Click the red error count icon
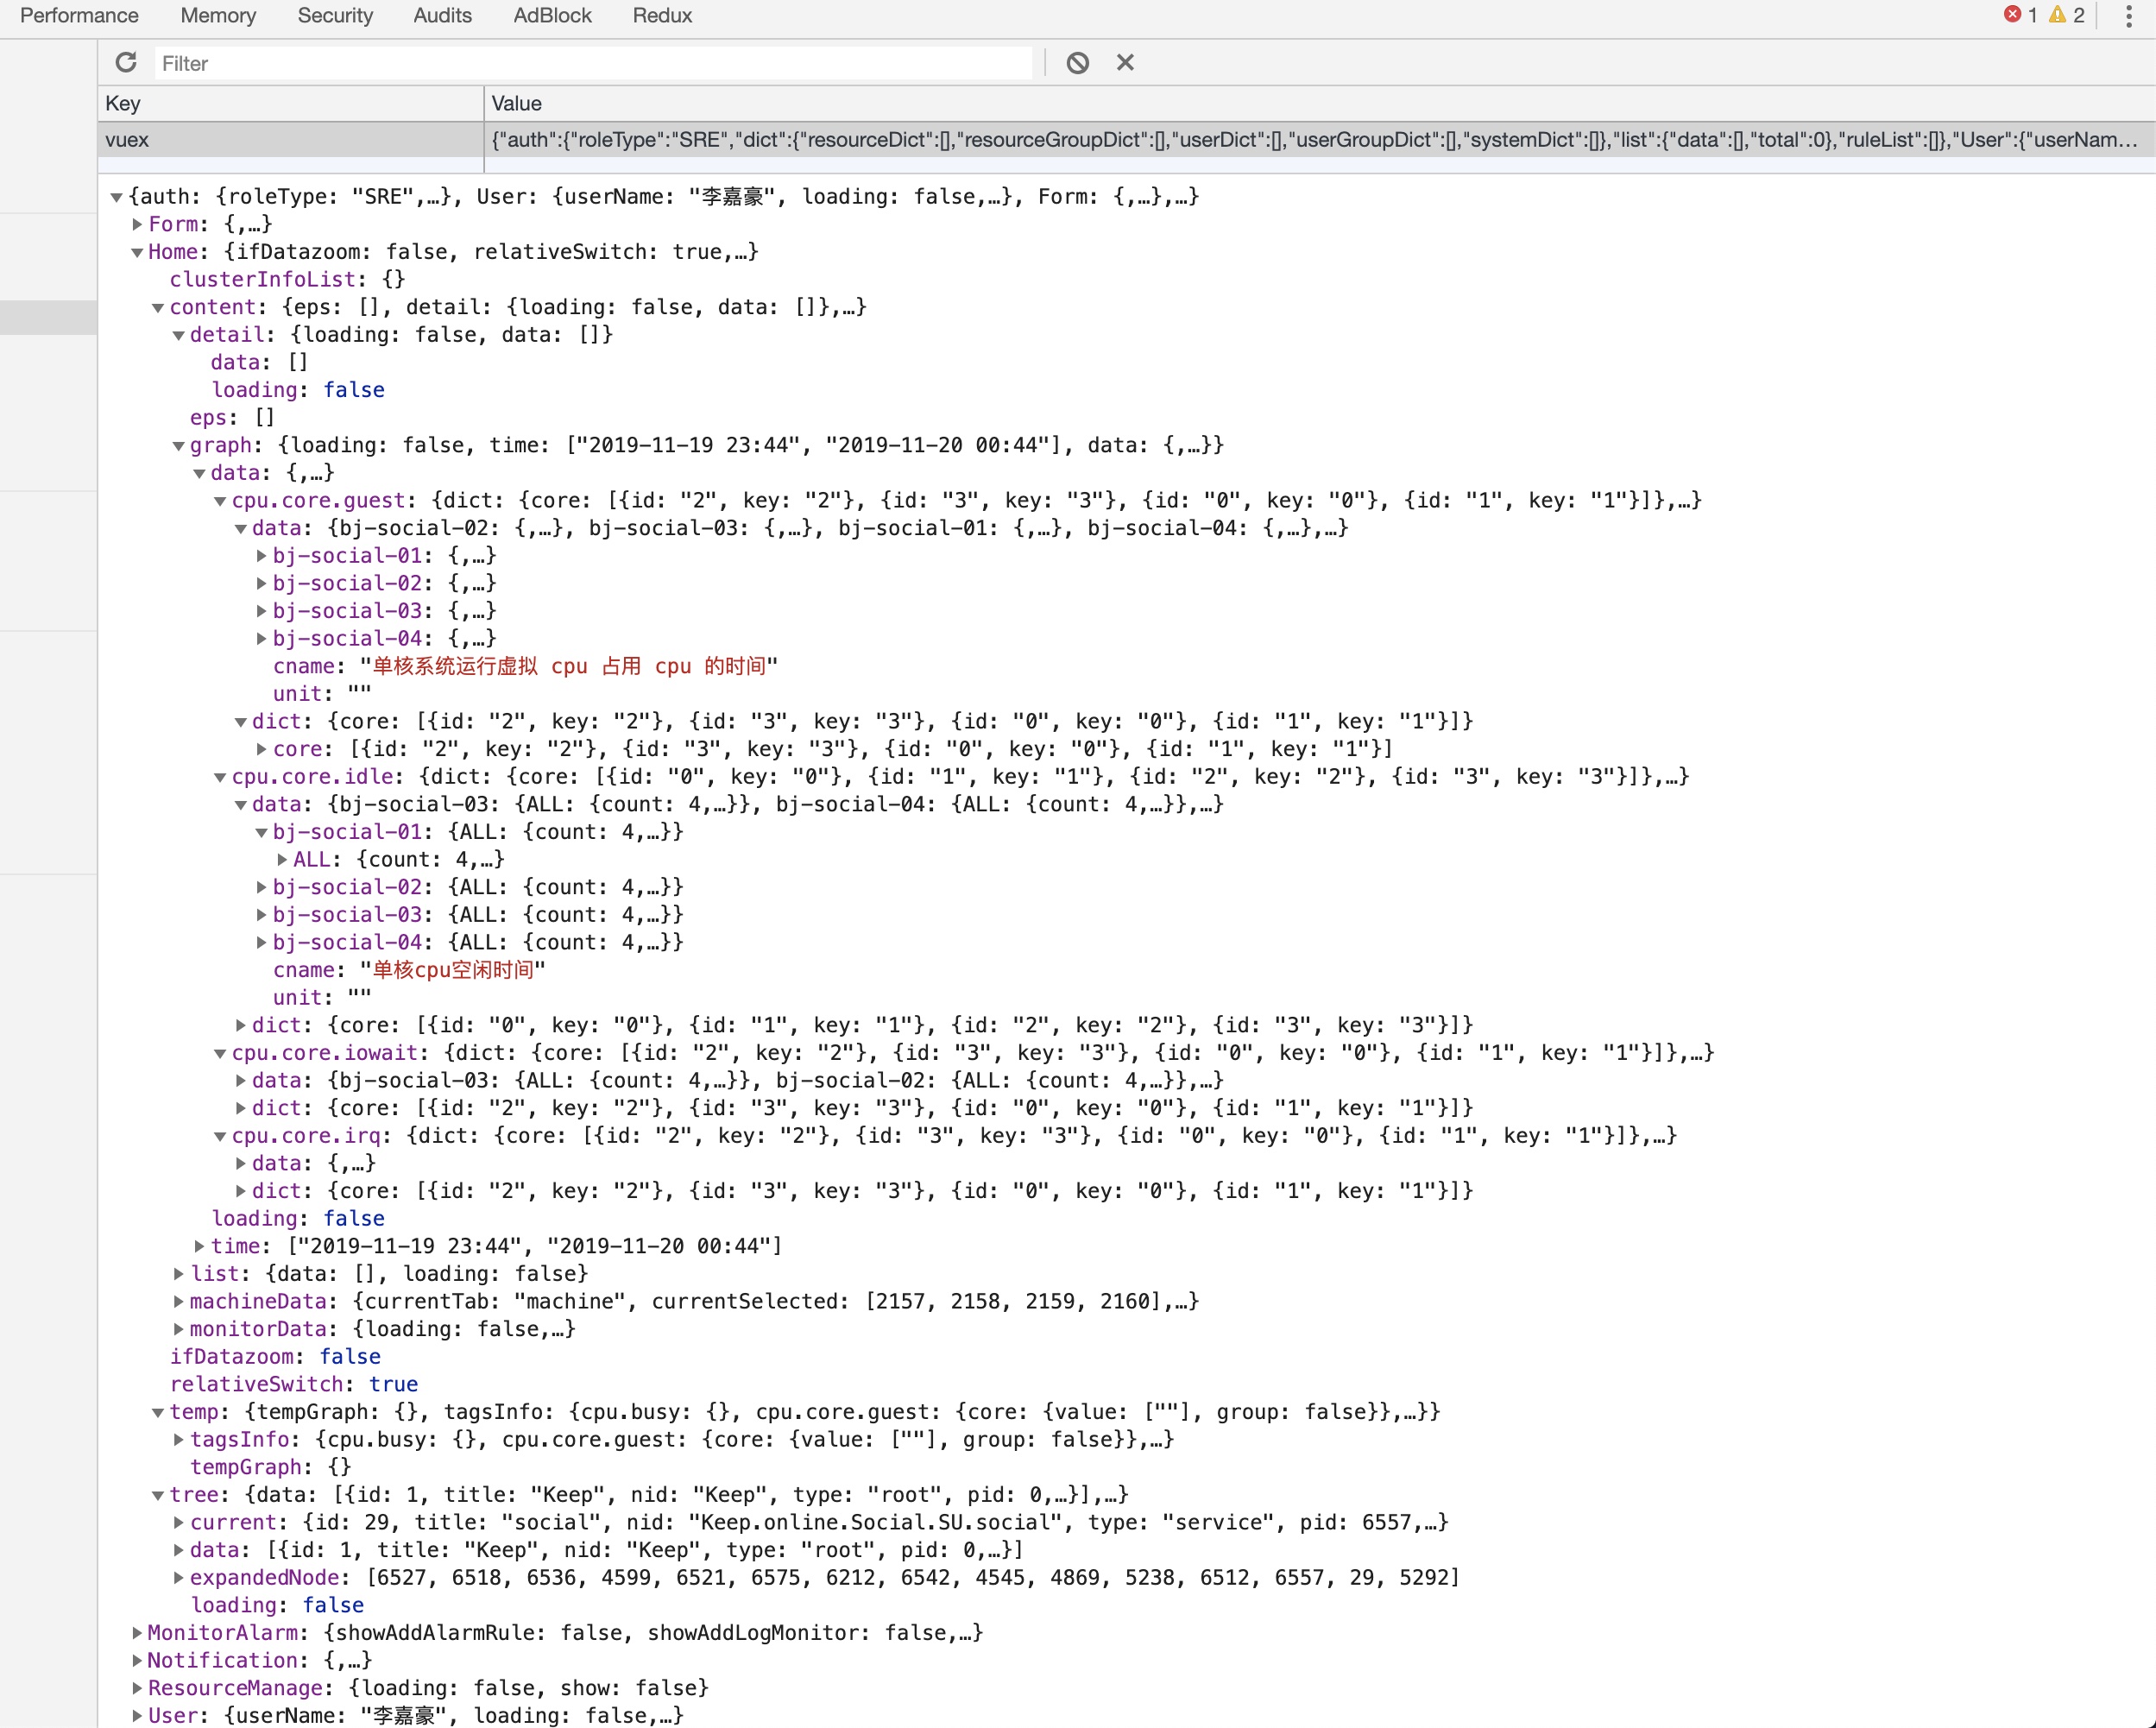This screenshot has width=2156, height=1728. pyautogui.click(x=2013, y=15)
